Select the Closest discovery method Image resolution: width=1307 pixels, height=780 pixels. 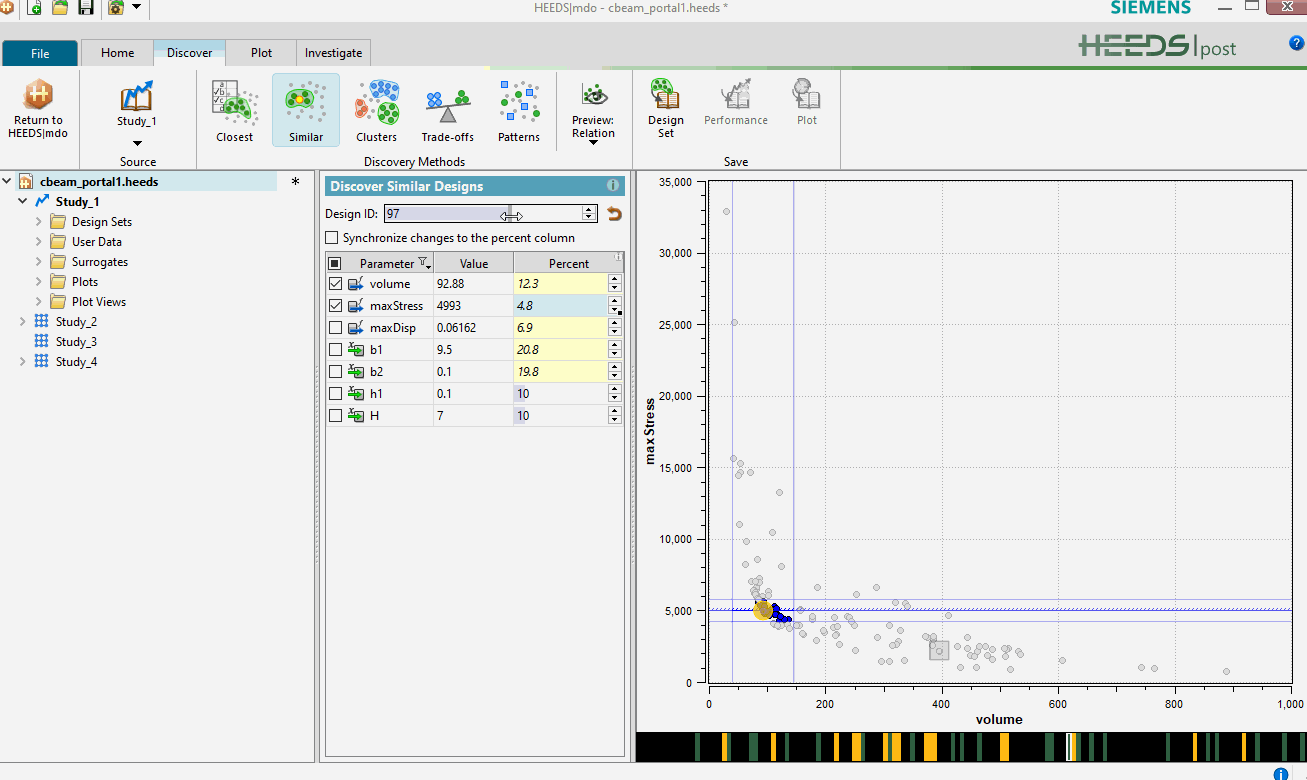tap(235, 110)
